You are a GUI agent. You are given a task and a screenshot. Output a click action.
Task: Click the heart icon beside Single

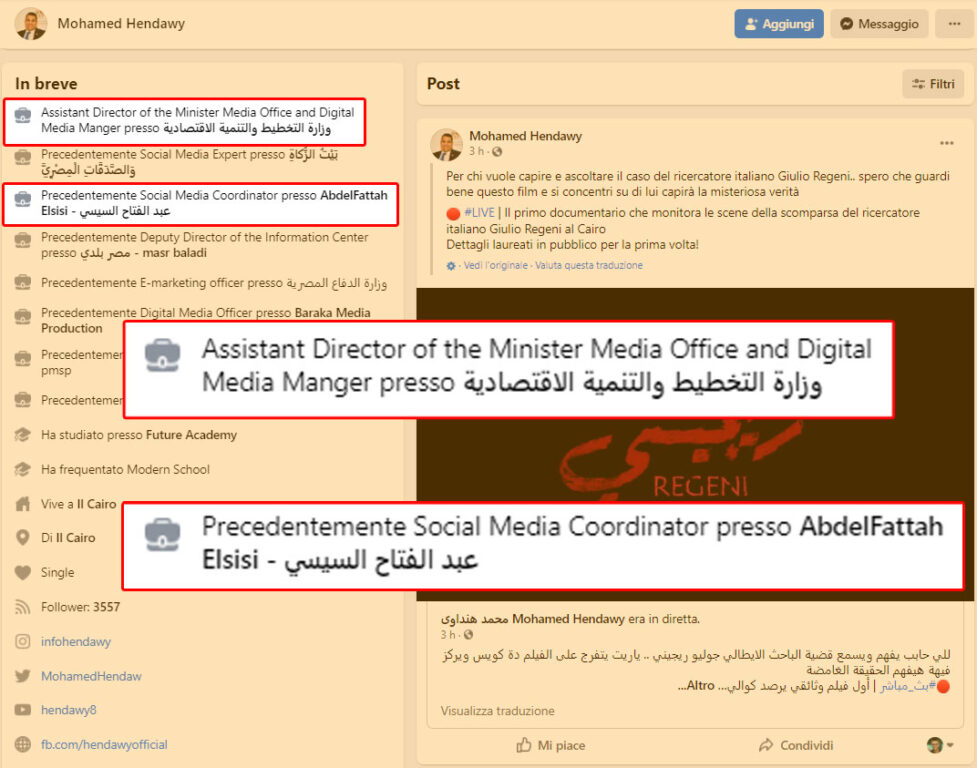click(x=22, y=572)
